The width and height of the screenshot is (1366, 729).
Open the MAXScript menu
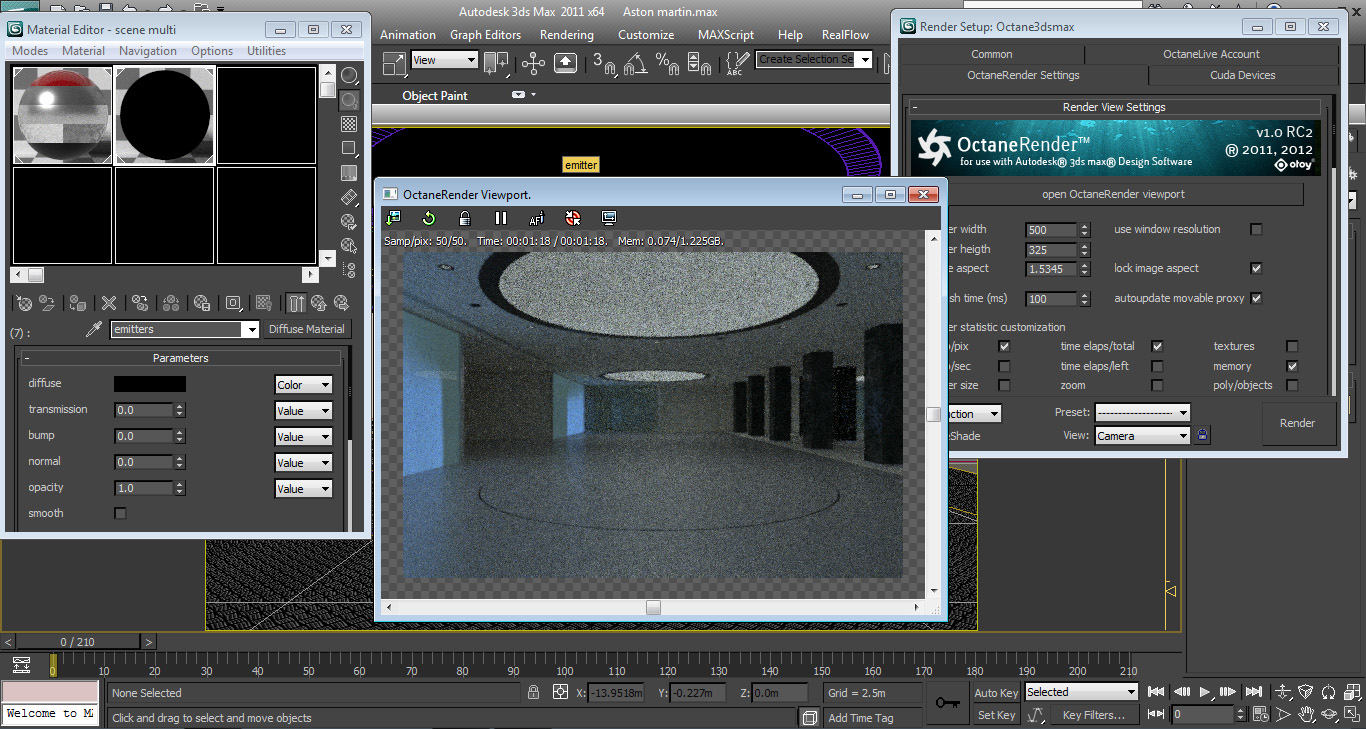click(726, 35)
